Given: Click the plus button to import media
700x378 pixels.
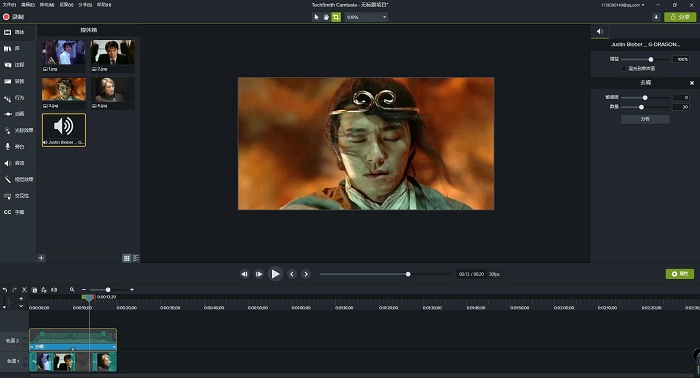Looking at the screenshot, I should [41, 258].
